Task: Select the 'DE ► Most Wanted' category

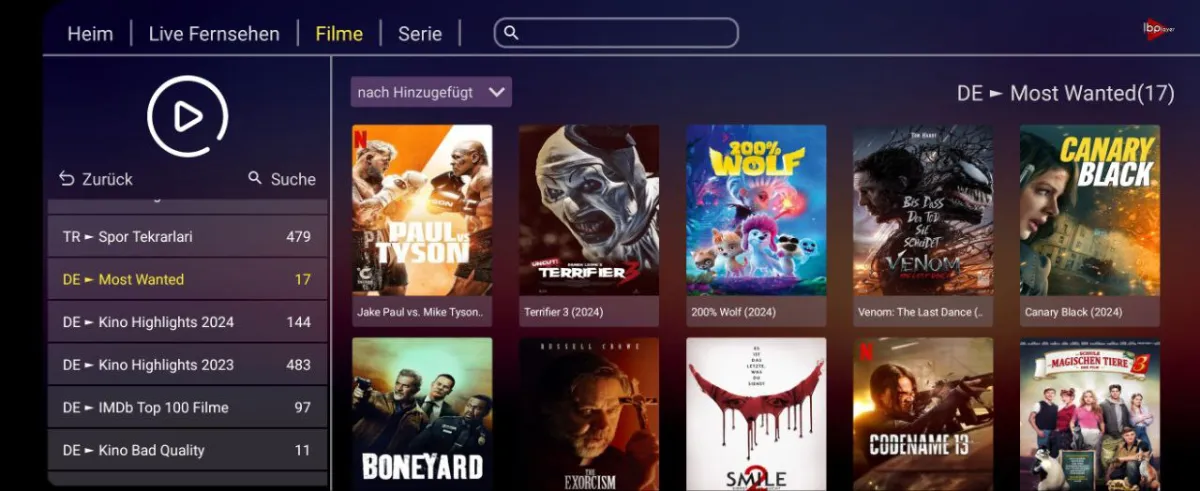Action: [188, 280]
